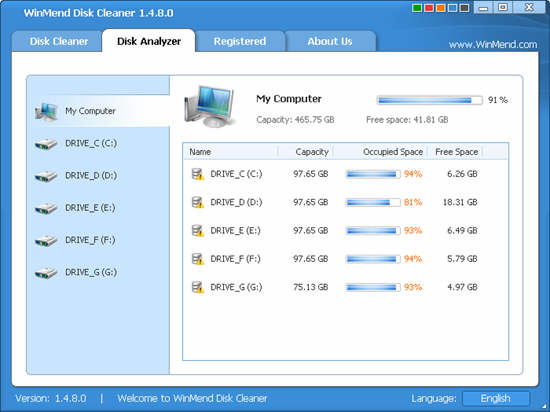The image size is (550, 412).
Task: Click the DRIVE_D warning disk icon in table
Action: coord(197,202)
